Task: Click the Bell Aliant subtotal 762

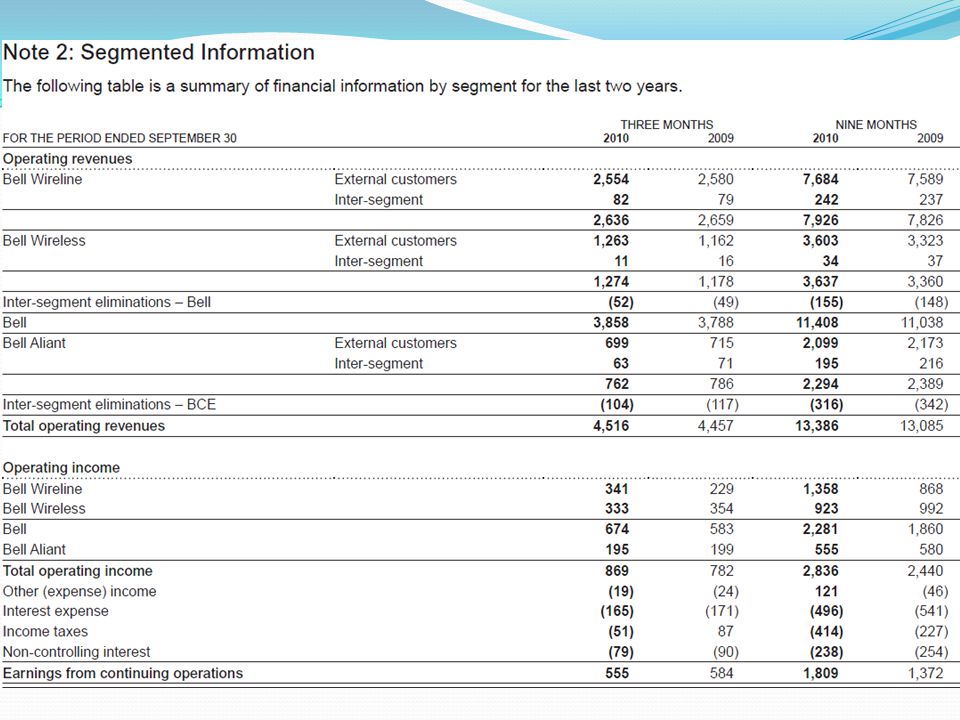Action: tap(617, 384)
